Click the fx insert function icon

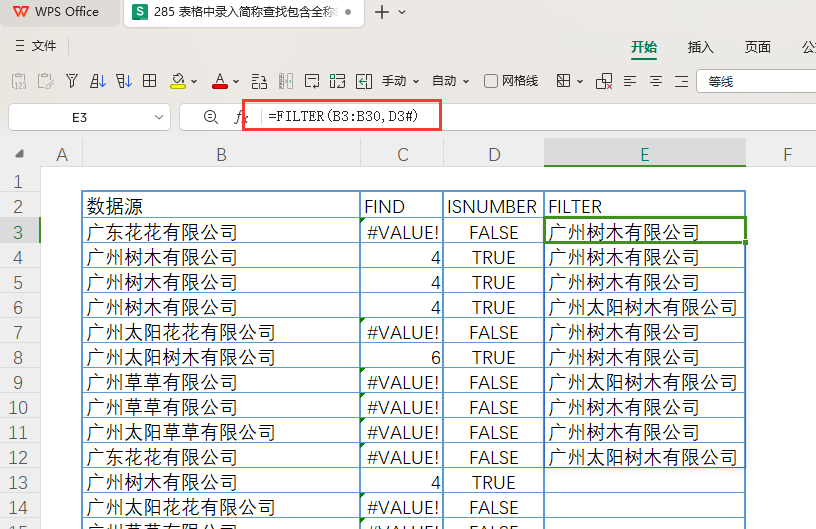click(x=240, y=118)
